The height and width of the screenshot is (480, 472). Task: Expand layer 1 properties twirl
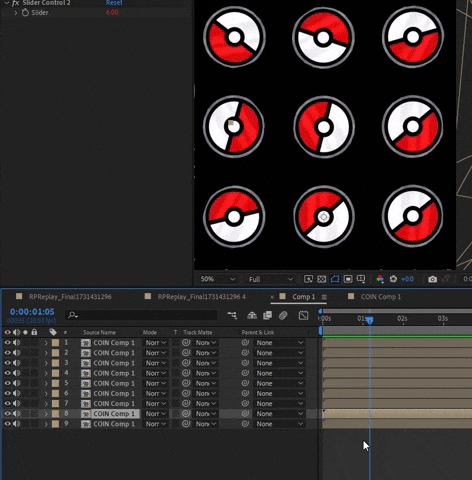coord(46,343)
